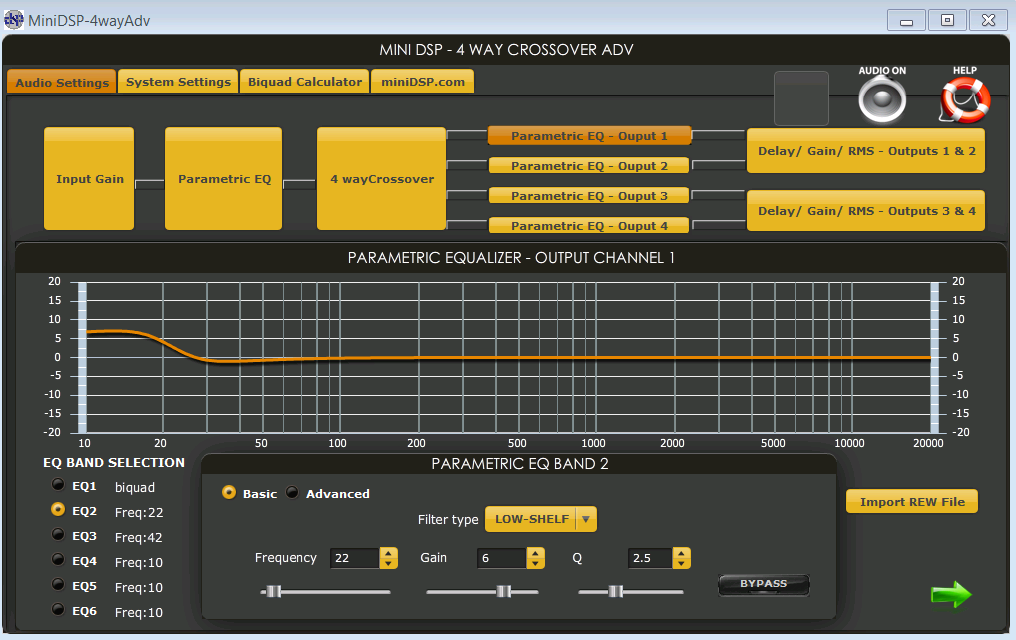Click the MiniDSP app icon in title bar
1016x640 pixels.
pyautogui.click(x=14, y=20)
